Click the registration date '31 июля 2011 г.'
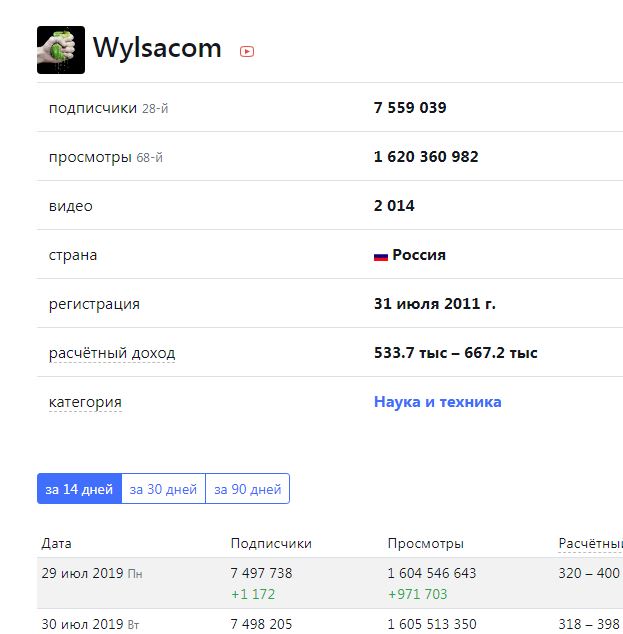Viewport: 623px width, 634px height. coord(435,304)
